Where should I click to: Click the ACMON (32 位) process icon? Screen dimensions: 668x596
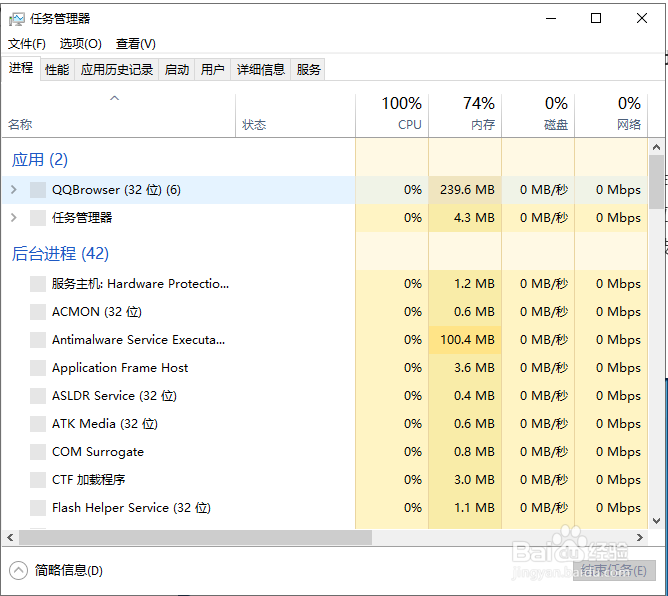click(38, 312)
